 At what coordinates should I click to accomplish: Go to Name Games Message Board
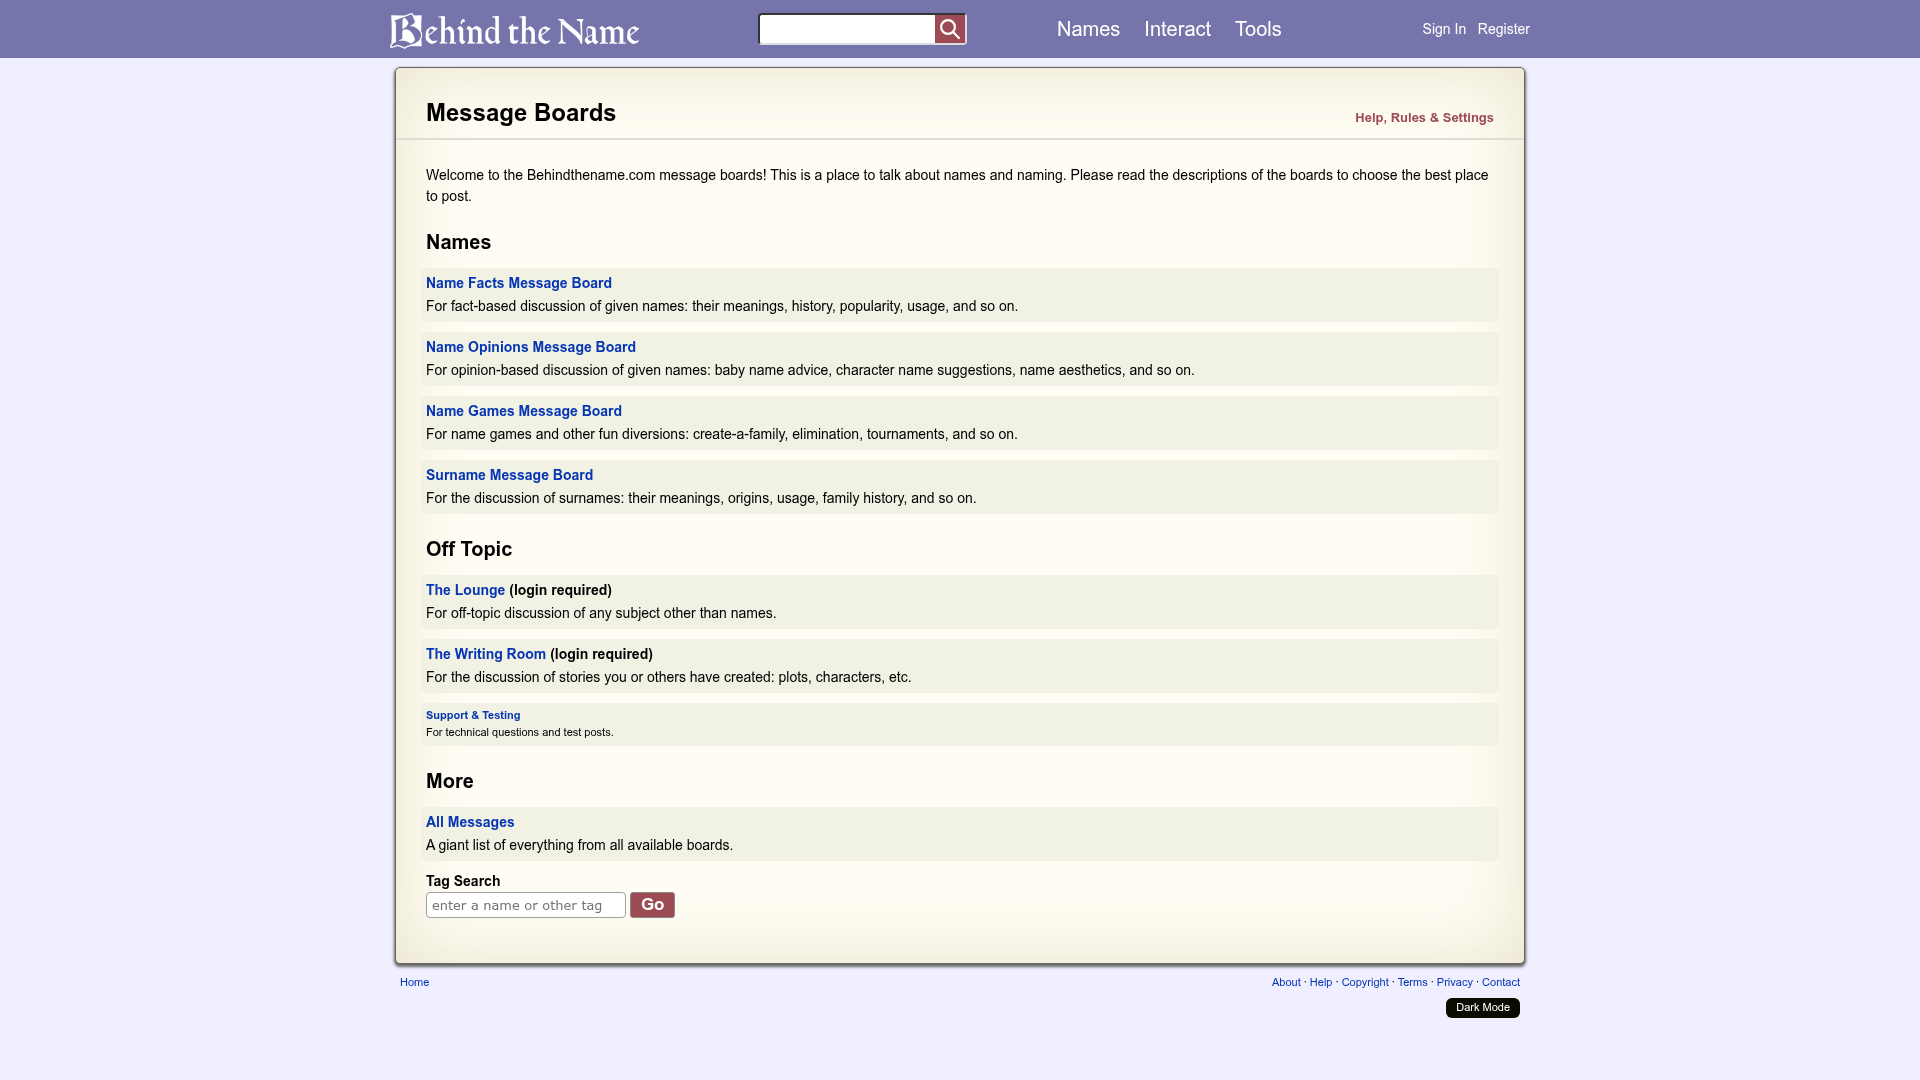coord(524,411)
